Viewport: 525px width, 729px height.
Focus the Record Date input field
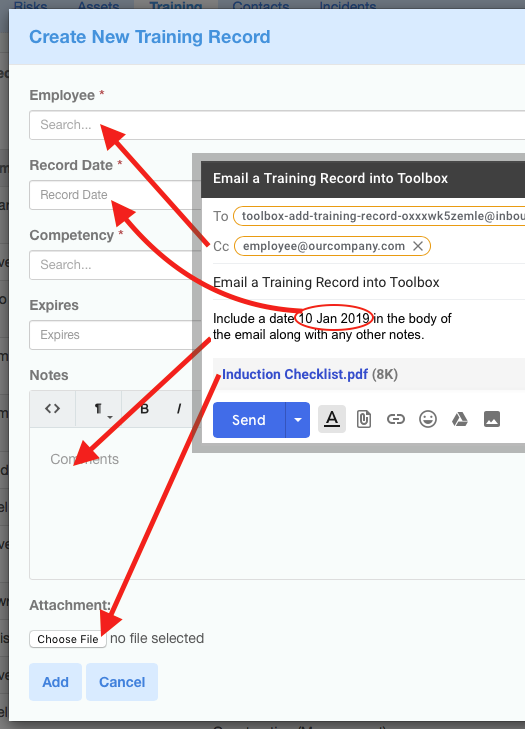(x=111, y=195)
